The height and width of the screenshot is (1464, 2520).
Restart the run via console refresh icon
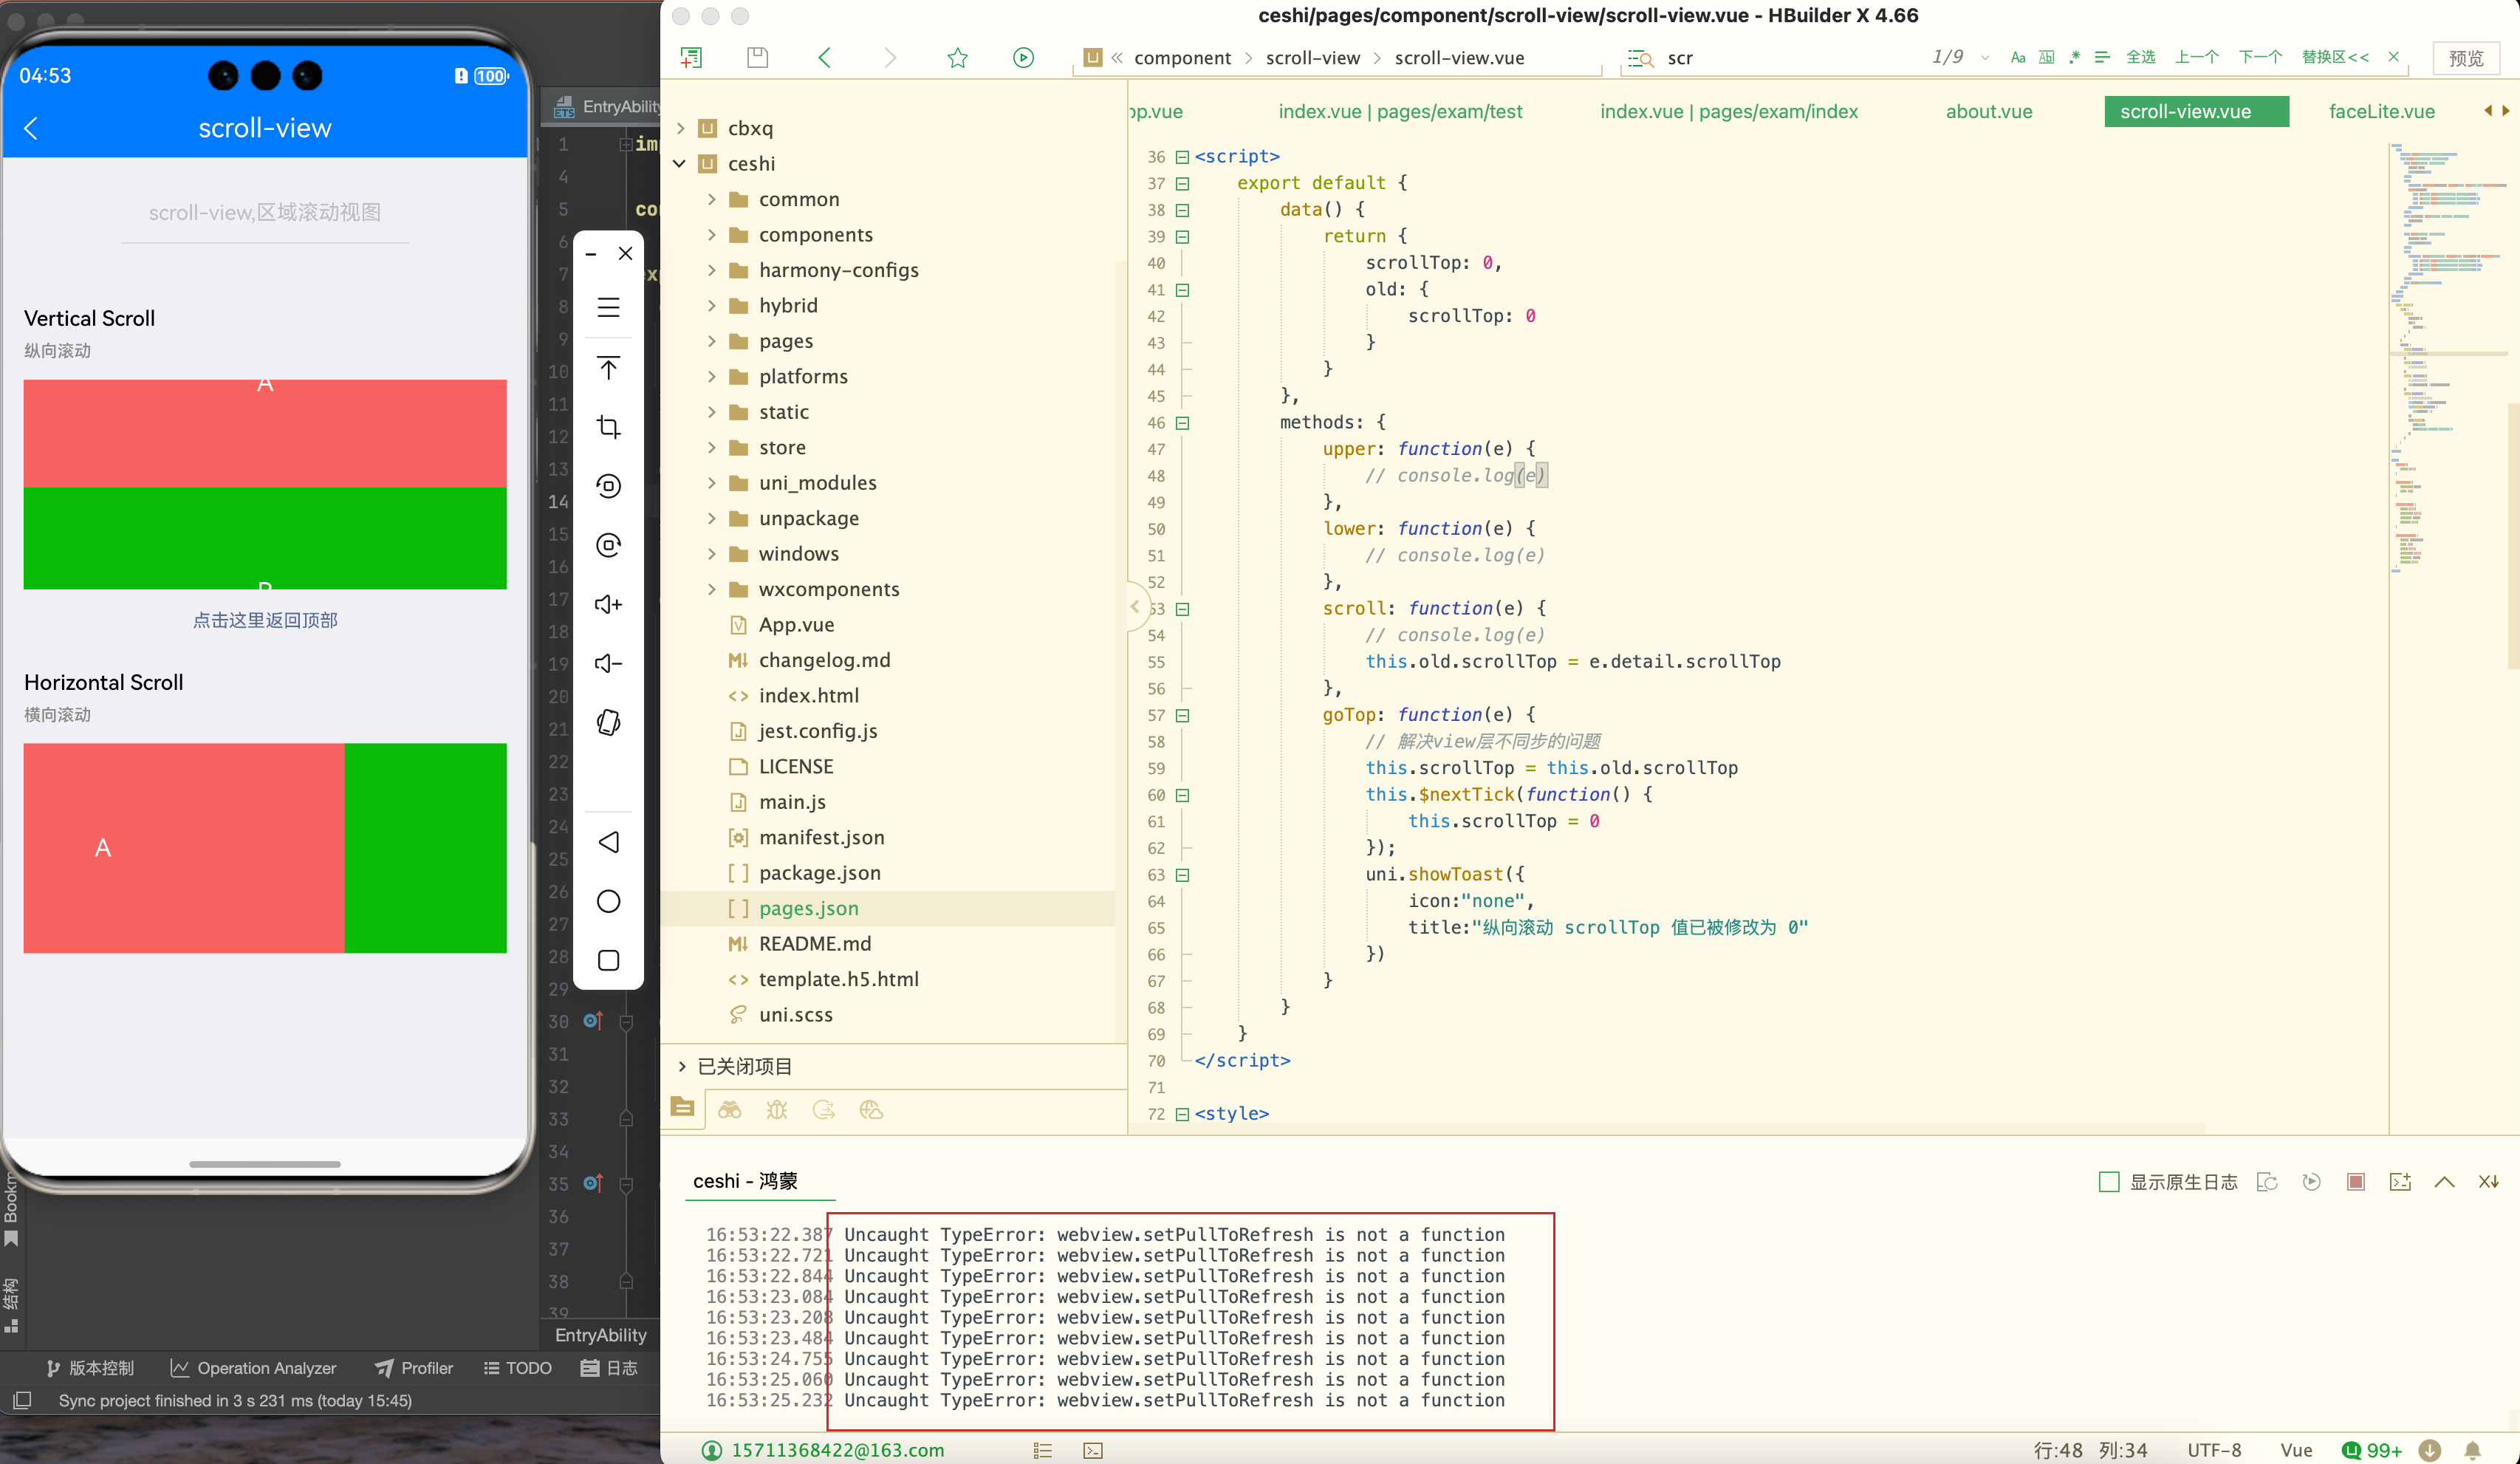point(2311,1182)
